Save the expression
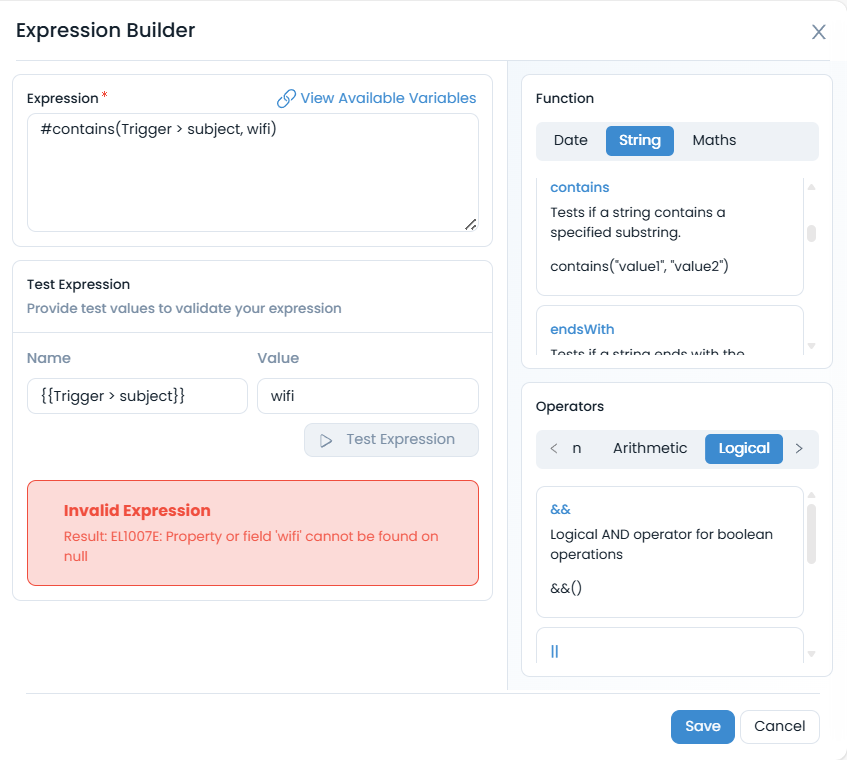Screen dimensions: 847x760 click(702, 727)
